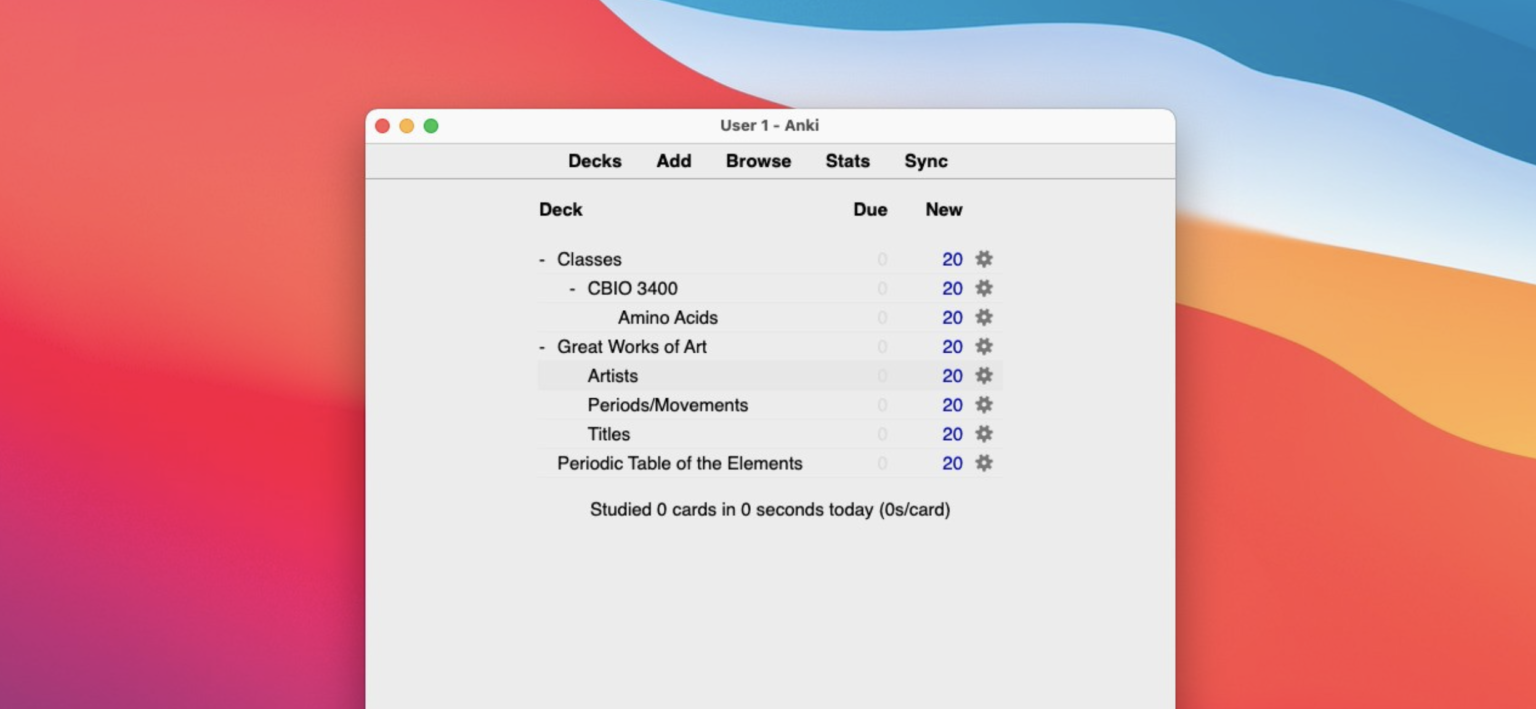This screenshot has width=1536, height=709.
Task: Click the gear icon beside Artists
Action: 983,375
